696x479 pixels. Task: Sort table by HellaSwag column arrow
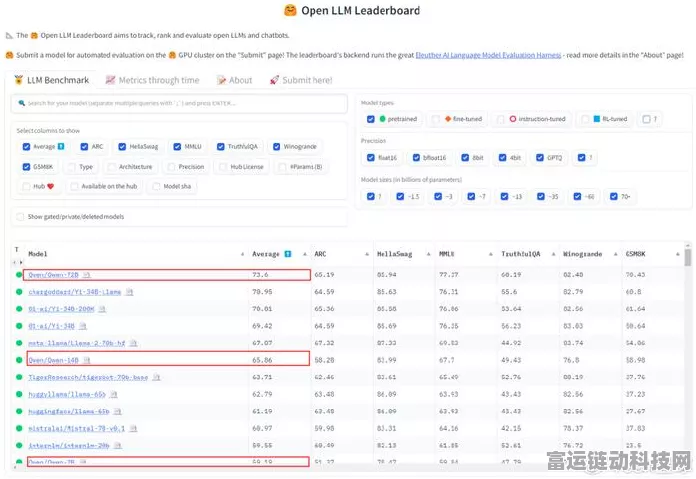[x=428, y=254]
